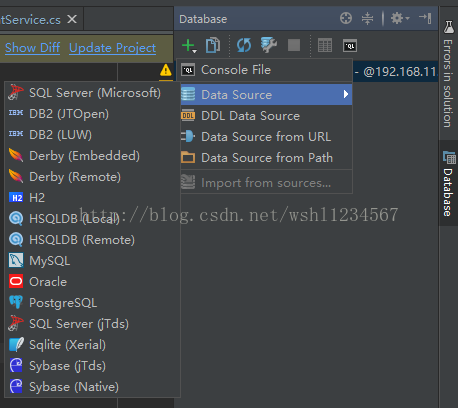Hide the Database panel with arrow icon

[x=425, y=18]
